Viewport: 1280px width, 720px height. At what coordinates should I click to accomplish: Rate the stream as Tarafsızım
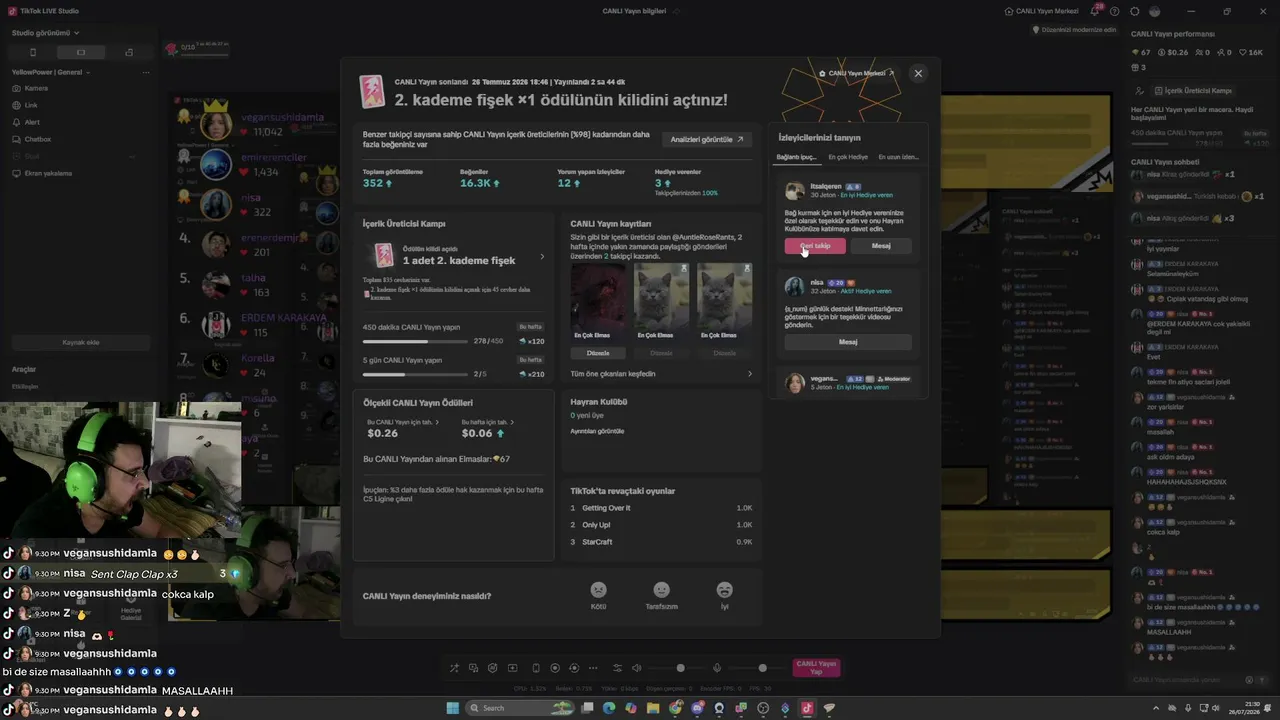pyautogui.click(x=661, y=595)
